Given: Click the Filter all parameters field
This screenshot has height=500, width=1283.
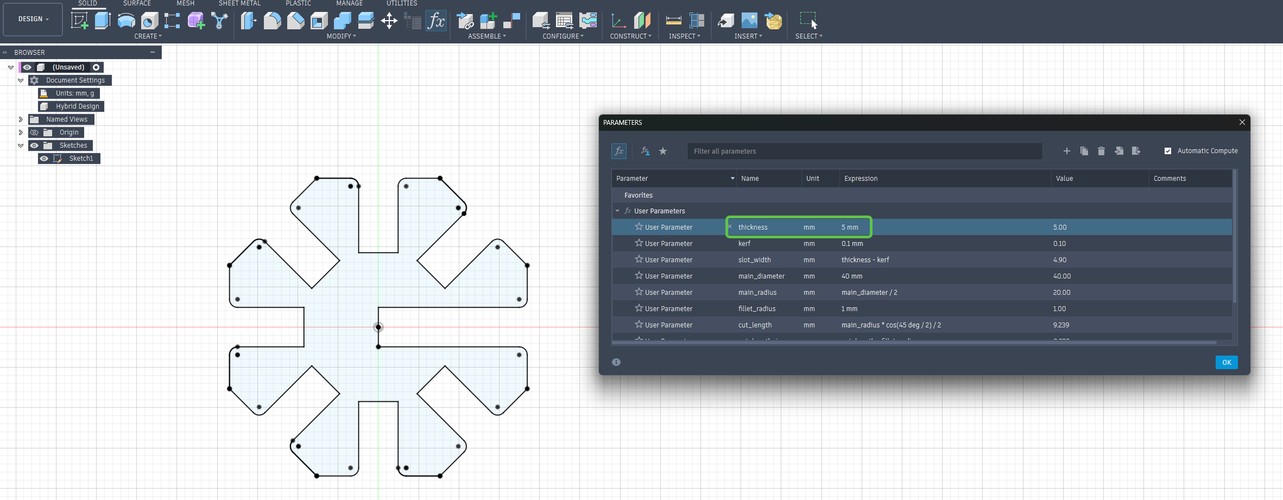Looking at the screenshot, I should [x=865, y=151].
